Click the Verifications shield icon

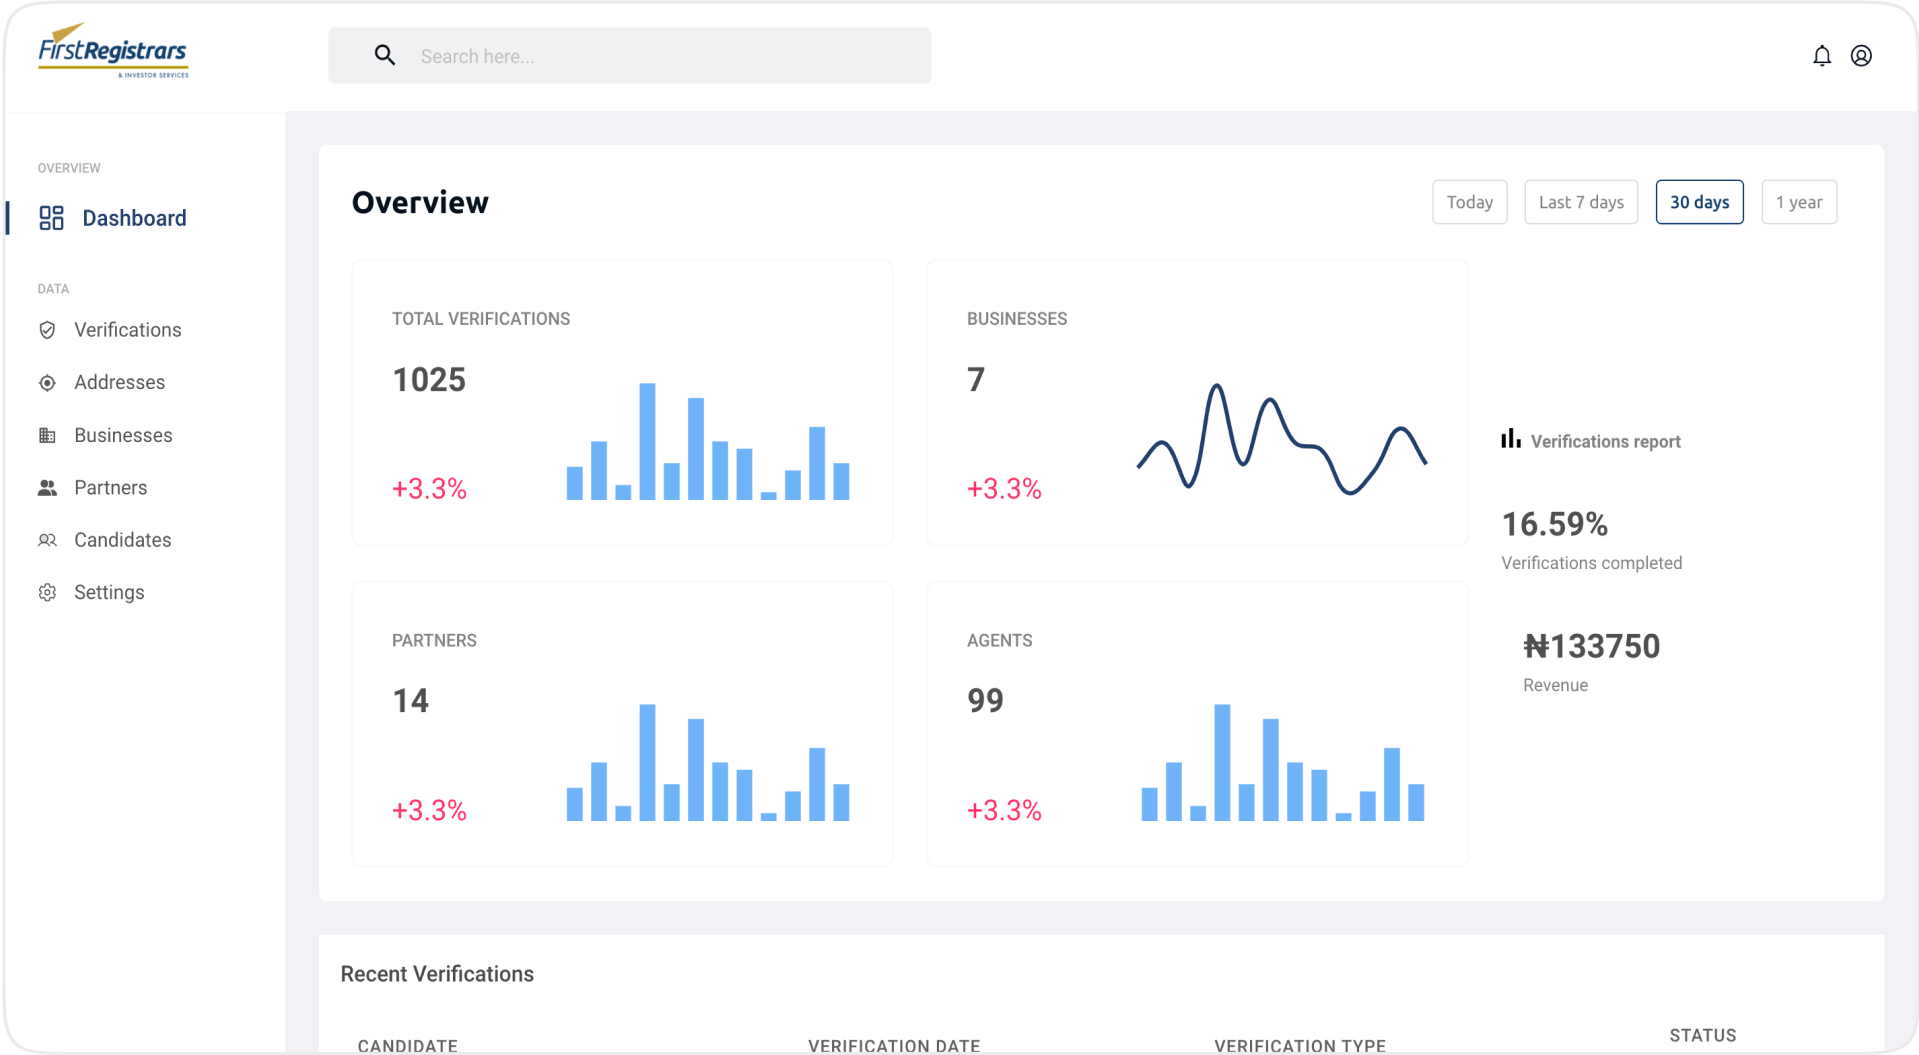(47, 330)
